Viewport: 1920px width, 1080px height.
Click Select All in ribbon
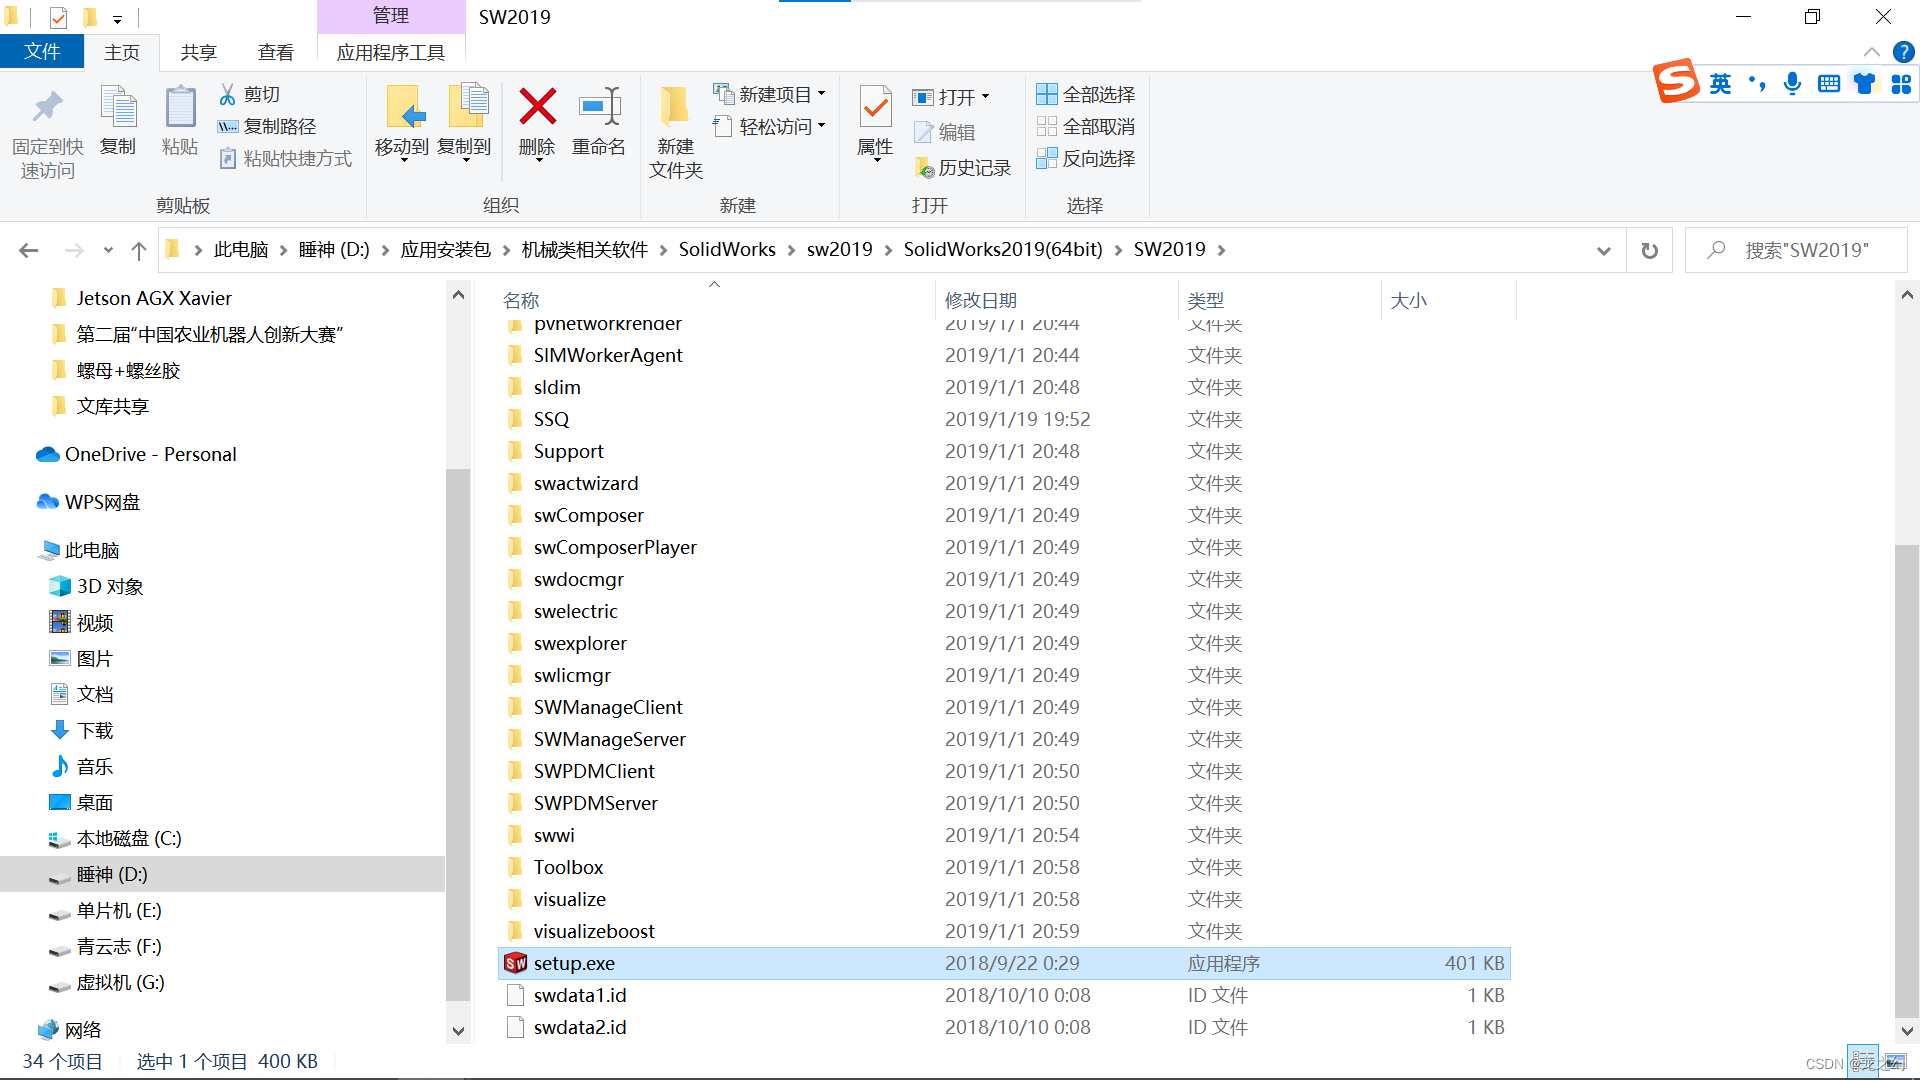[x=1086, y=94]
